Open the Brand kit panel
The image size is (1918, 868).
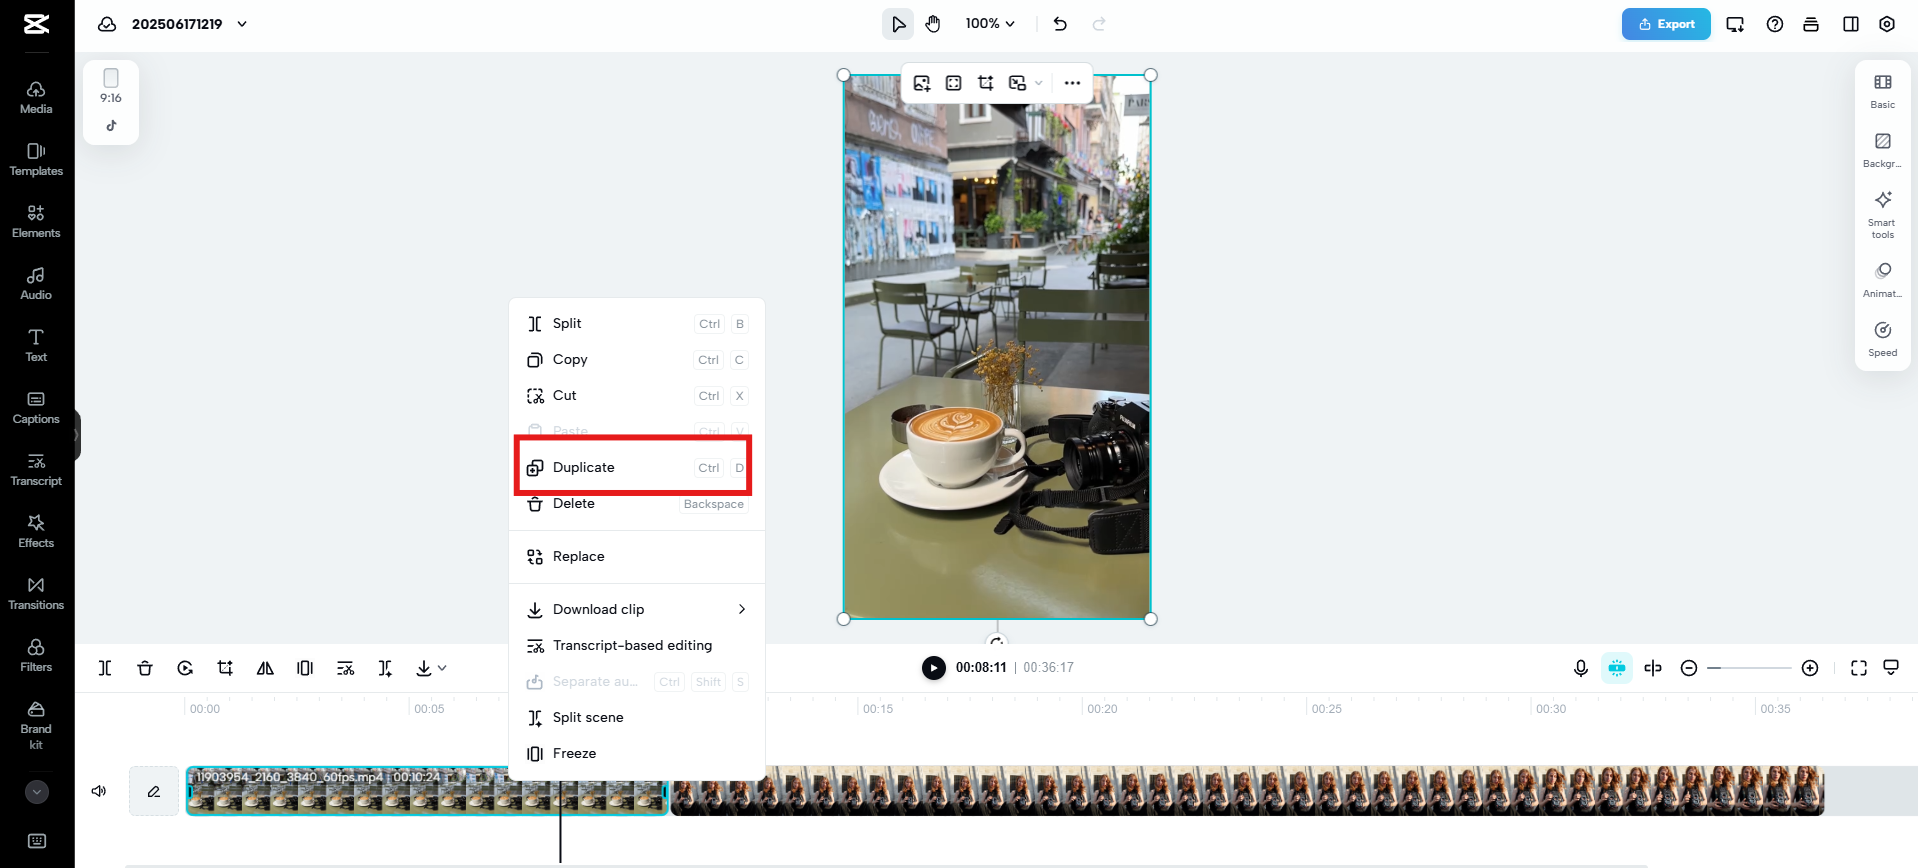coord(36,724)
